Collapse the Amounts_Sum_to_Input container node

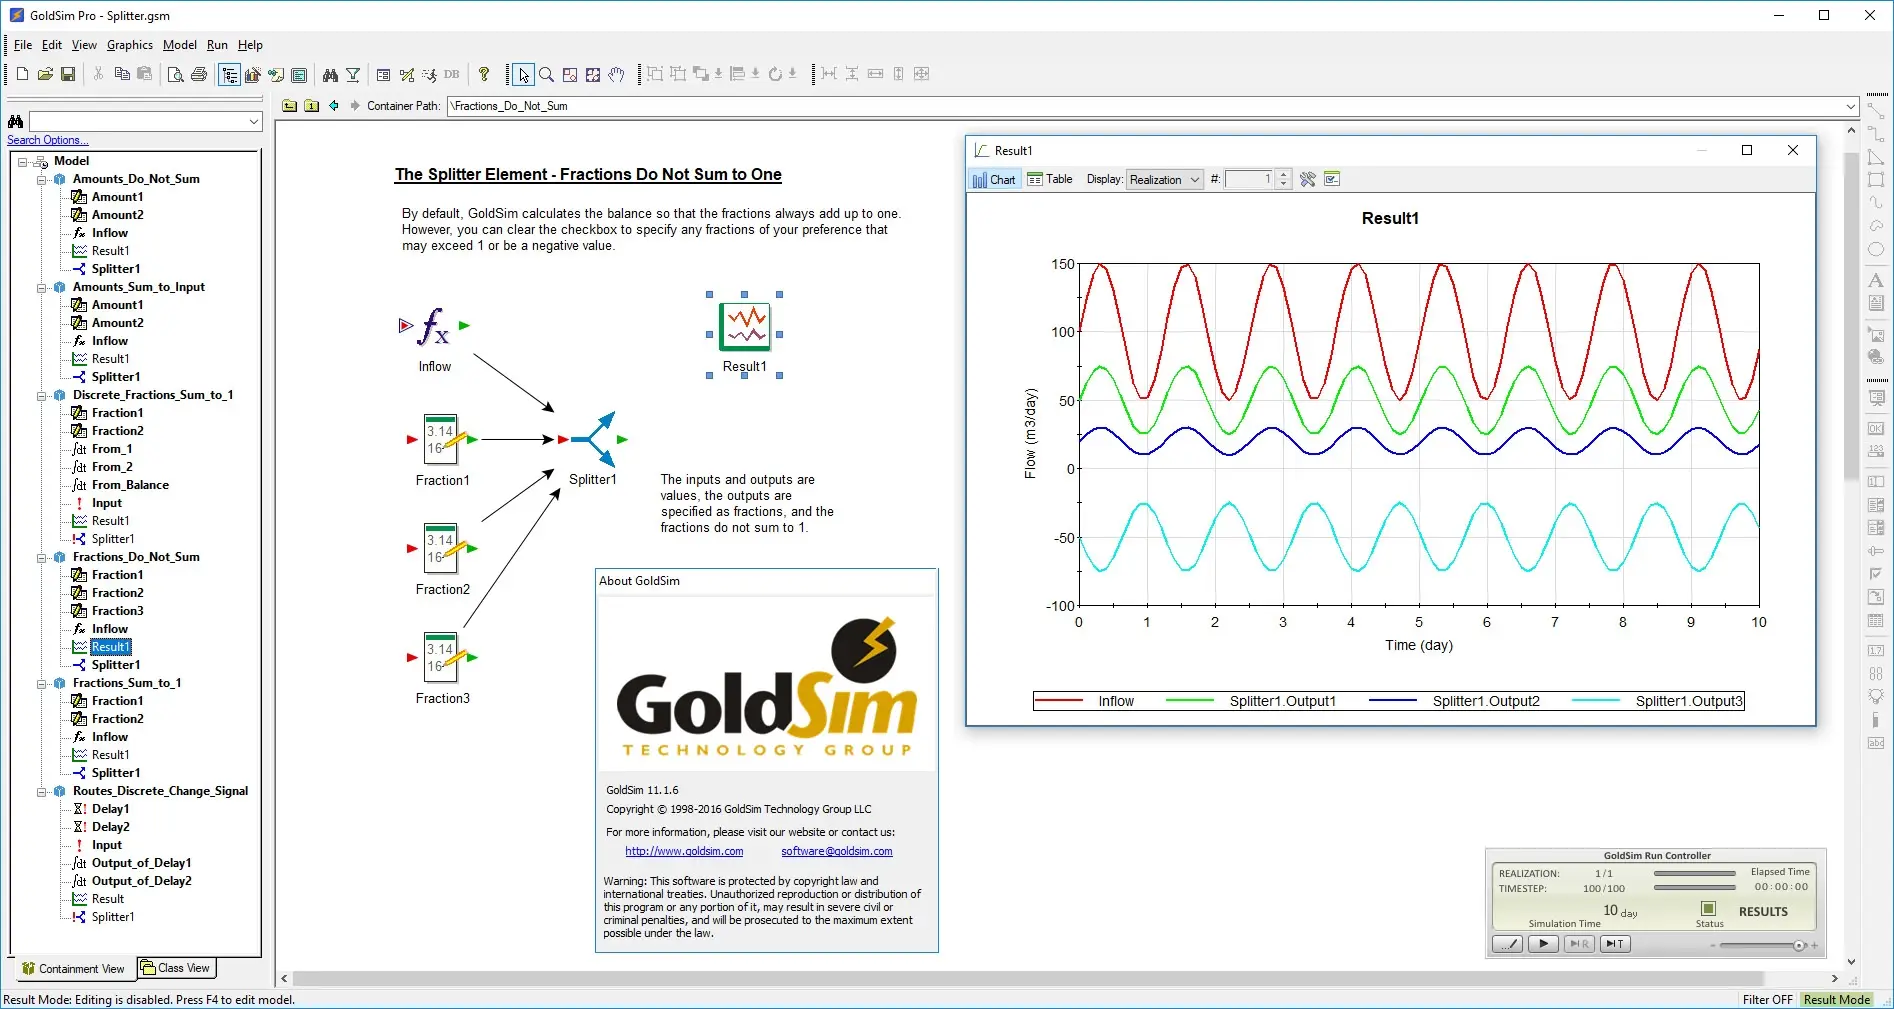coord(42,287)
